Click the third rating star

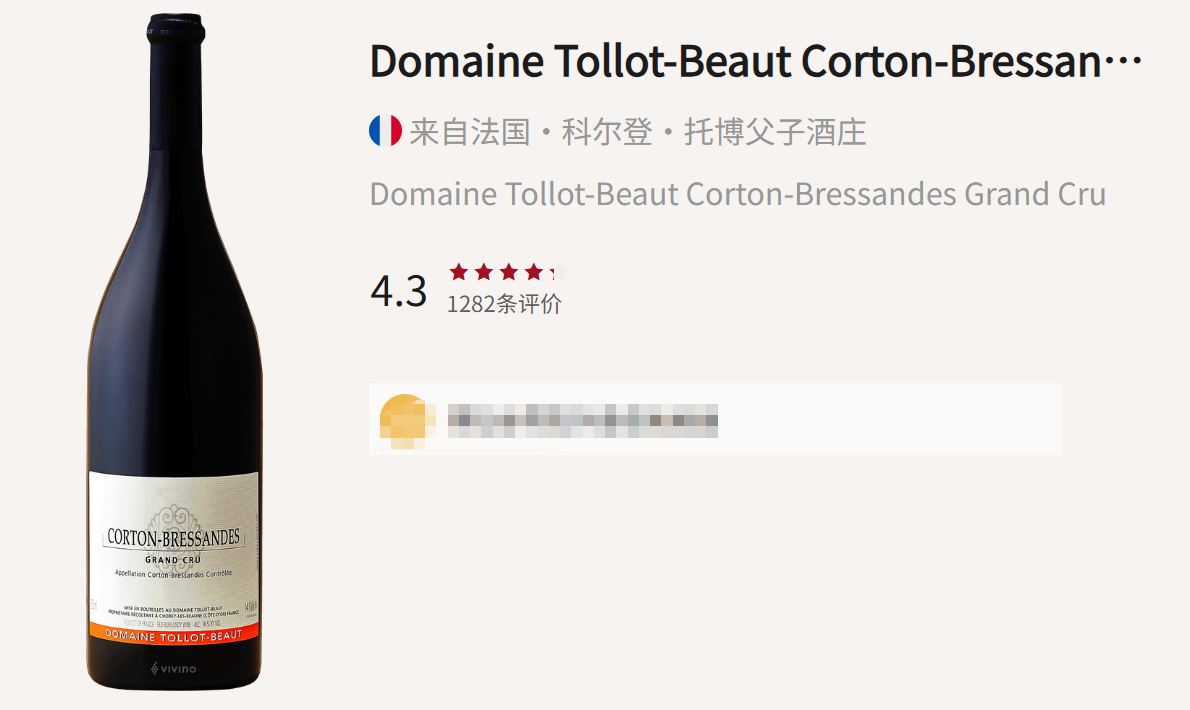[x=509, y=271]
